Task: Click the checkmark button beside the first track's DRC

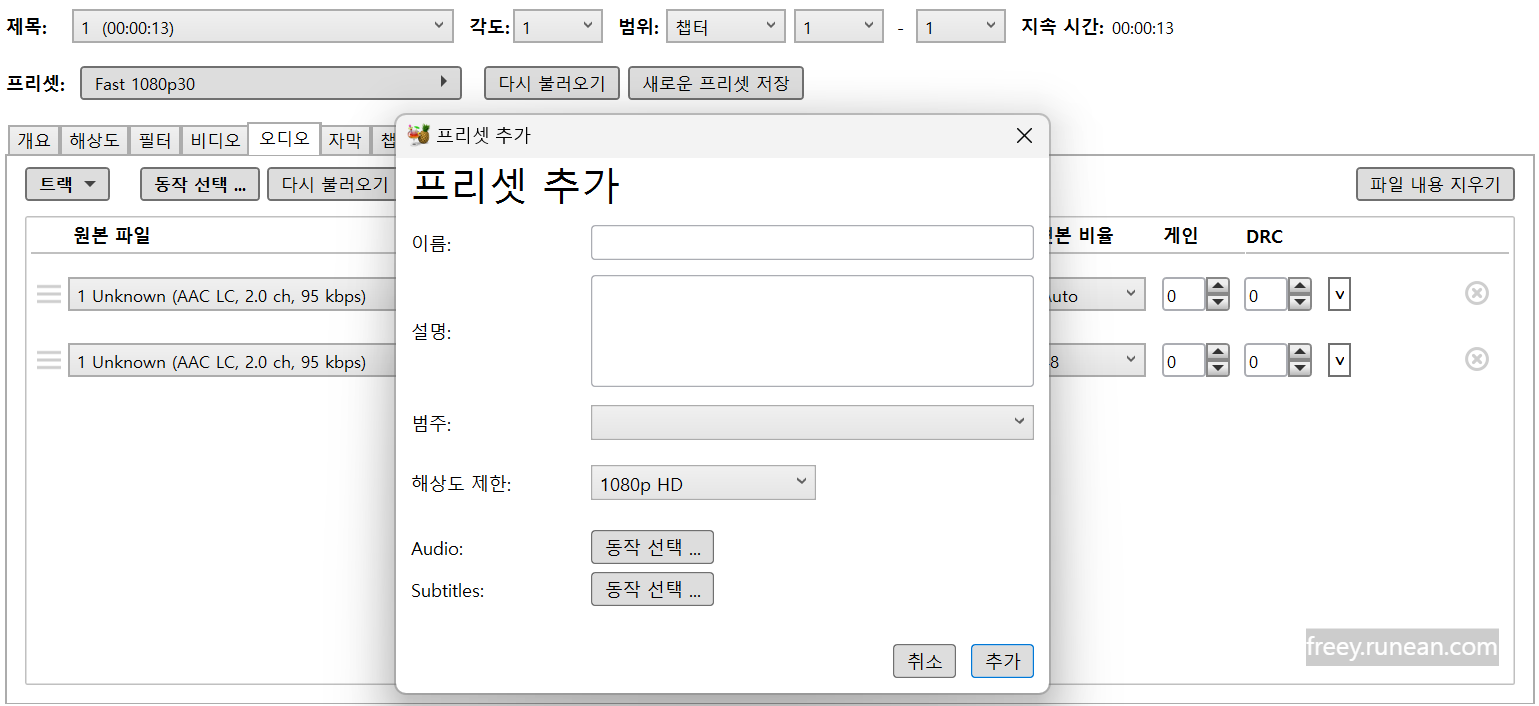Action: 1339,294
